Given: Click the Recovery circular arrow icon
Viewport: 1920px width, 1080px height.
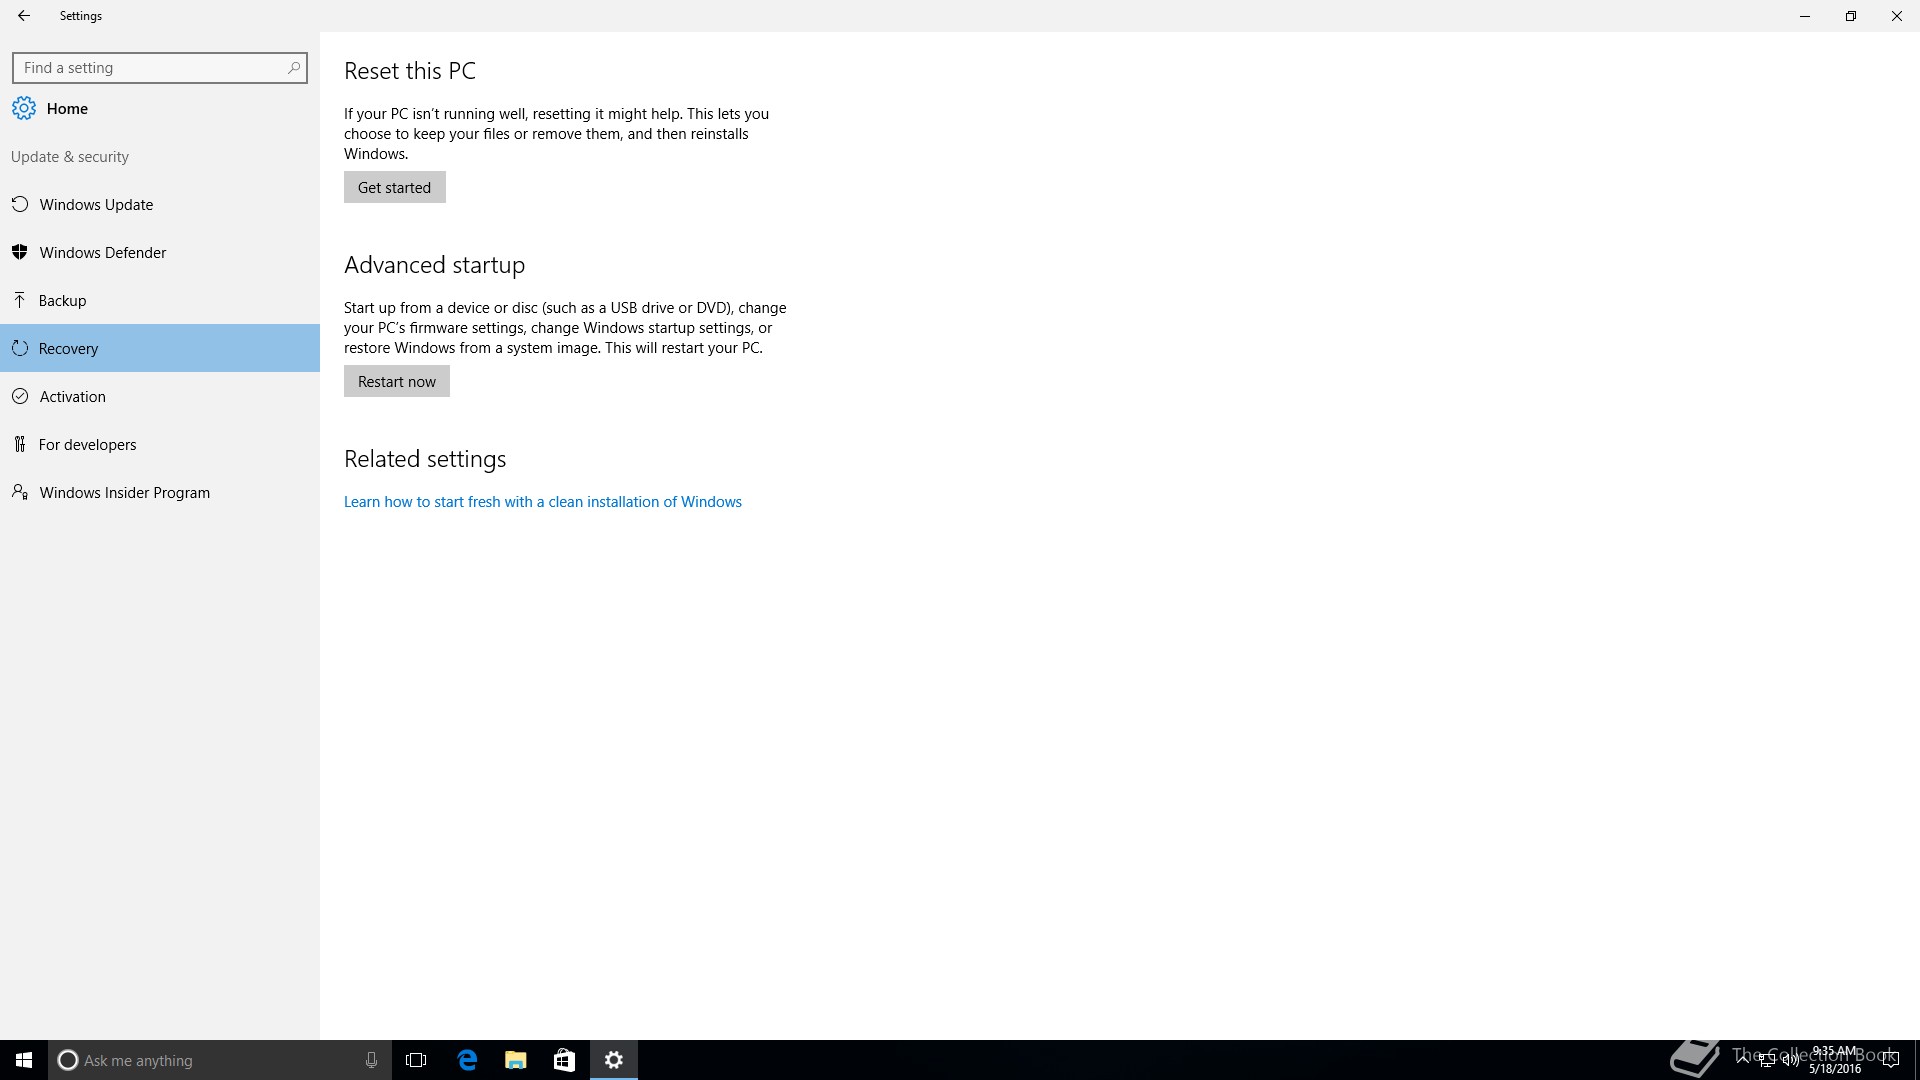Looking at the screenshot, I should pos(19,348).
